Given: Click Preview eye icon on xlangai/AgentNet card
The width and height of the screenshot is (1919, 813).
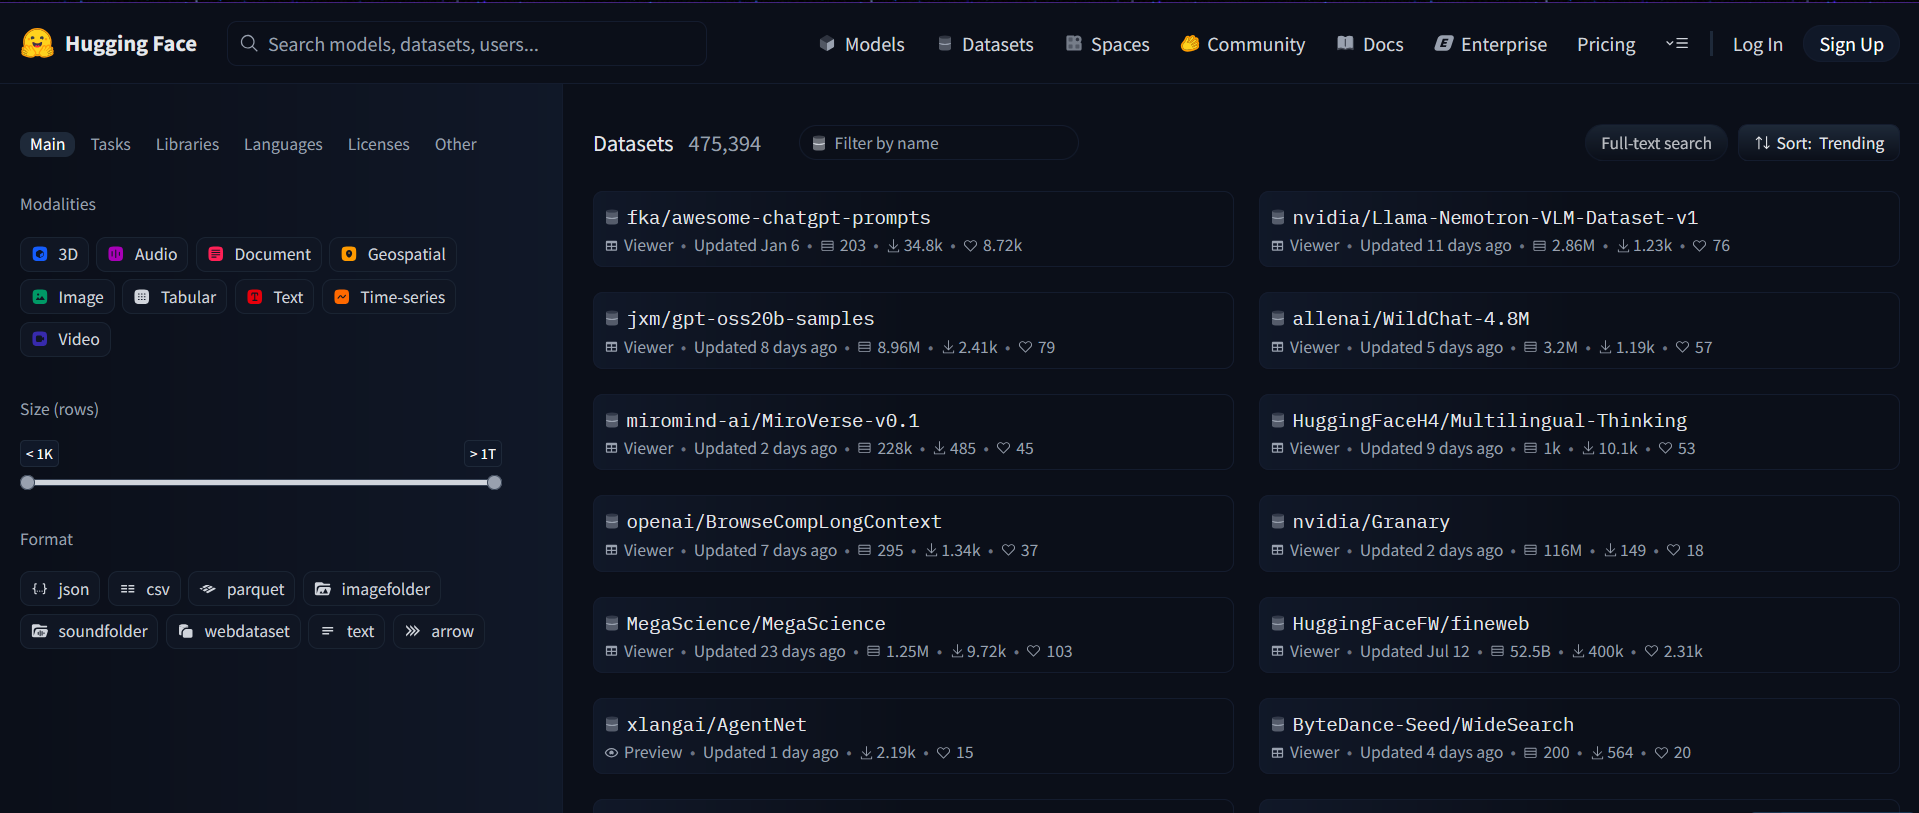Looking at the screenshot, I should [x=611, y=752].
